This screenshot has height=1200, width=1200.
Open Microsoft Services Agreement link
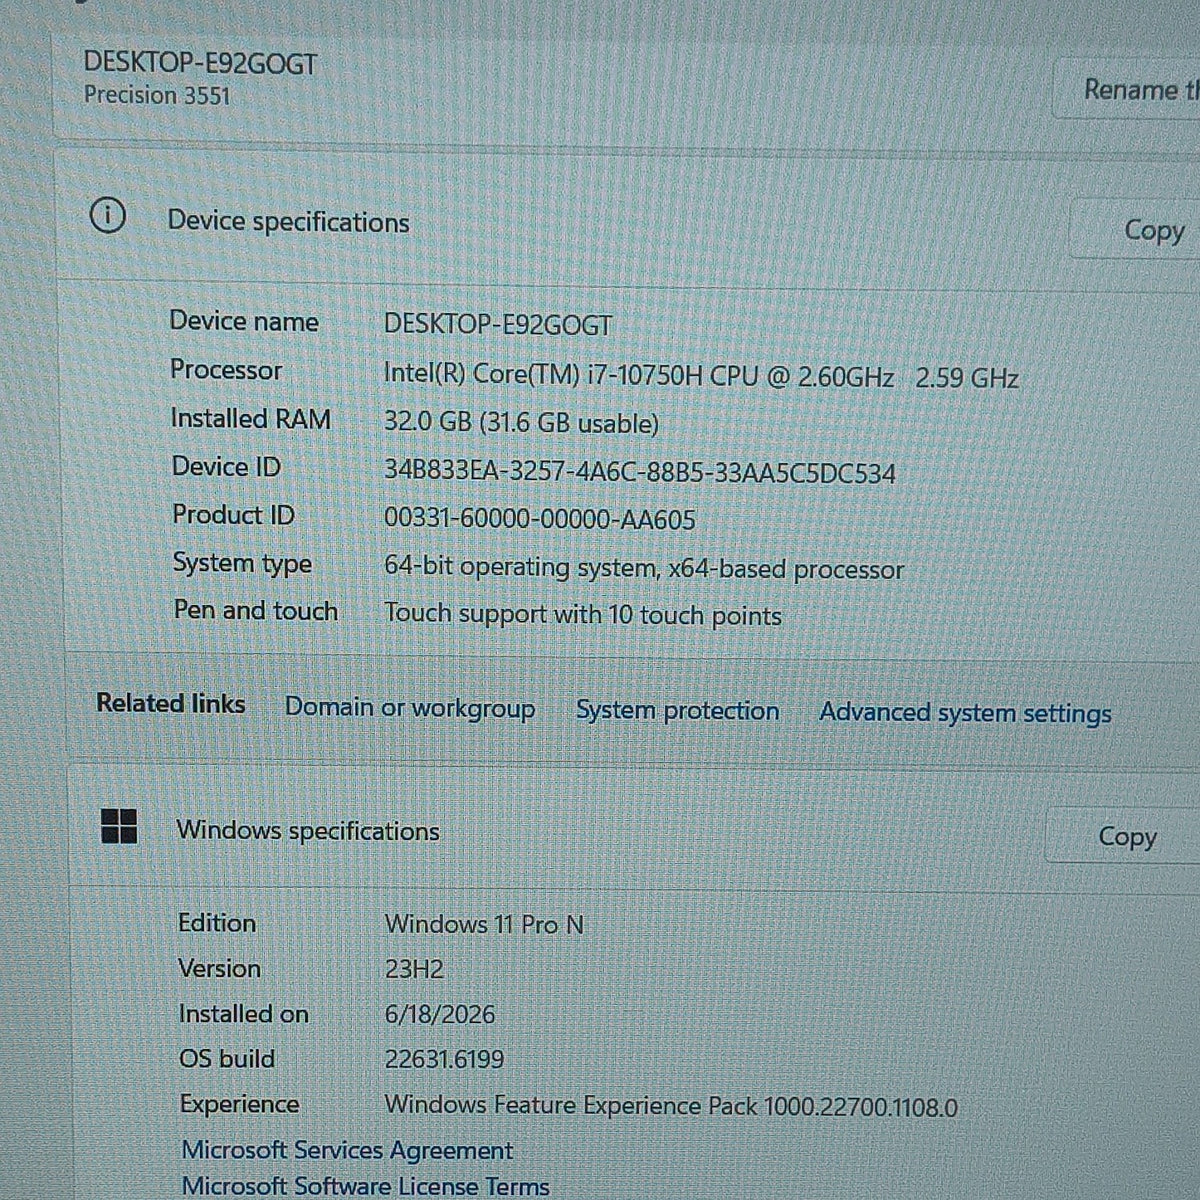tap(347, 1151)
